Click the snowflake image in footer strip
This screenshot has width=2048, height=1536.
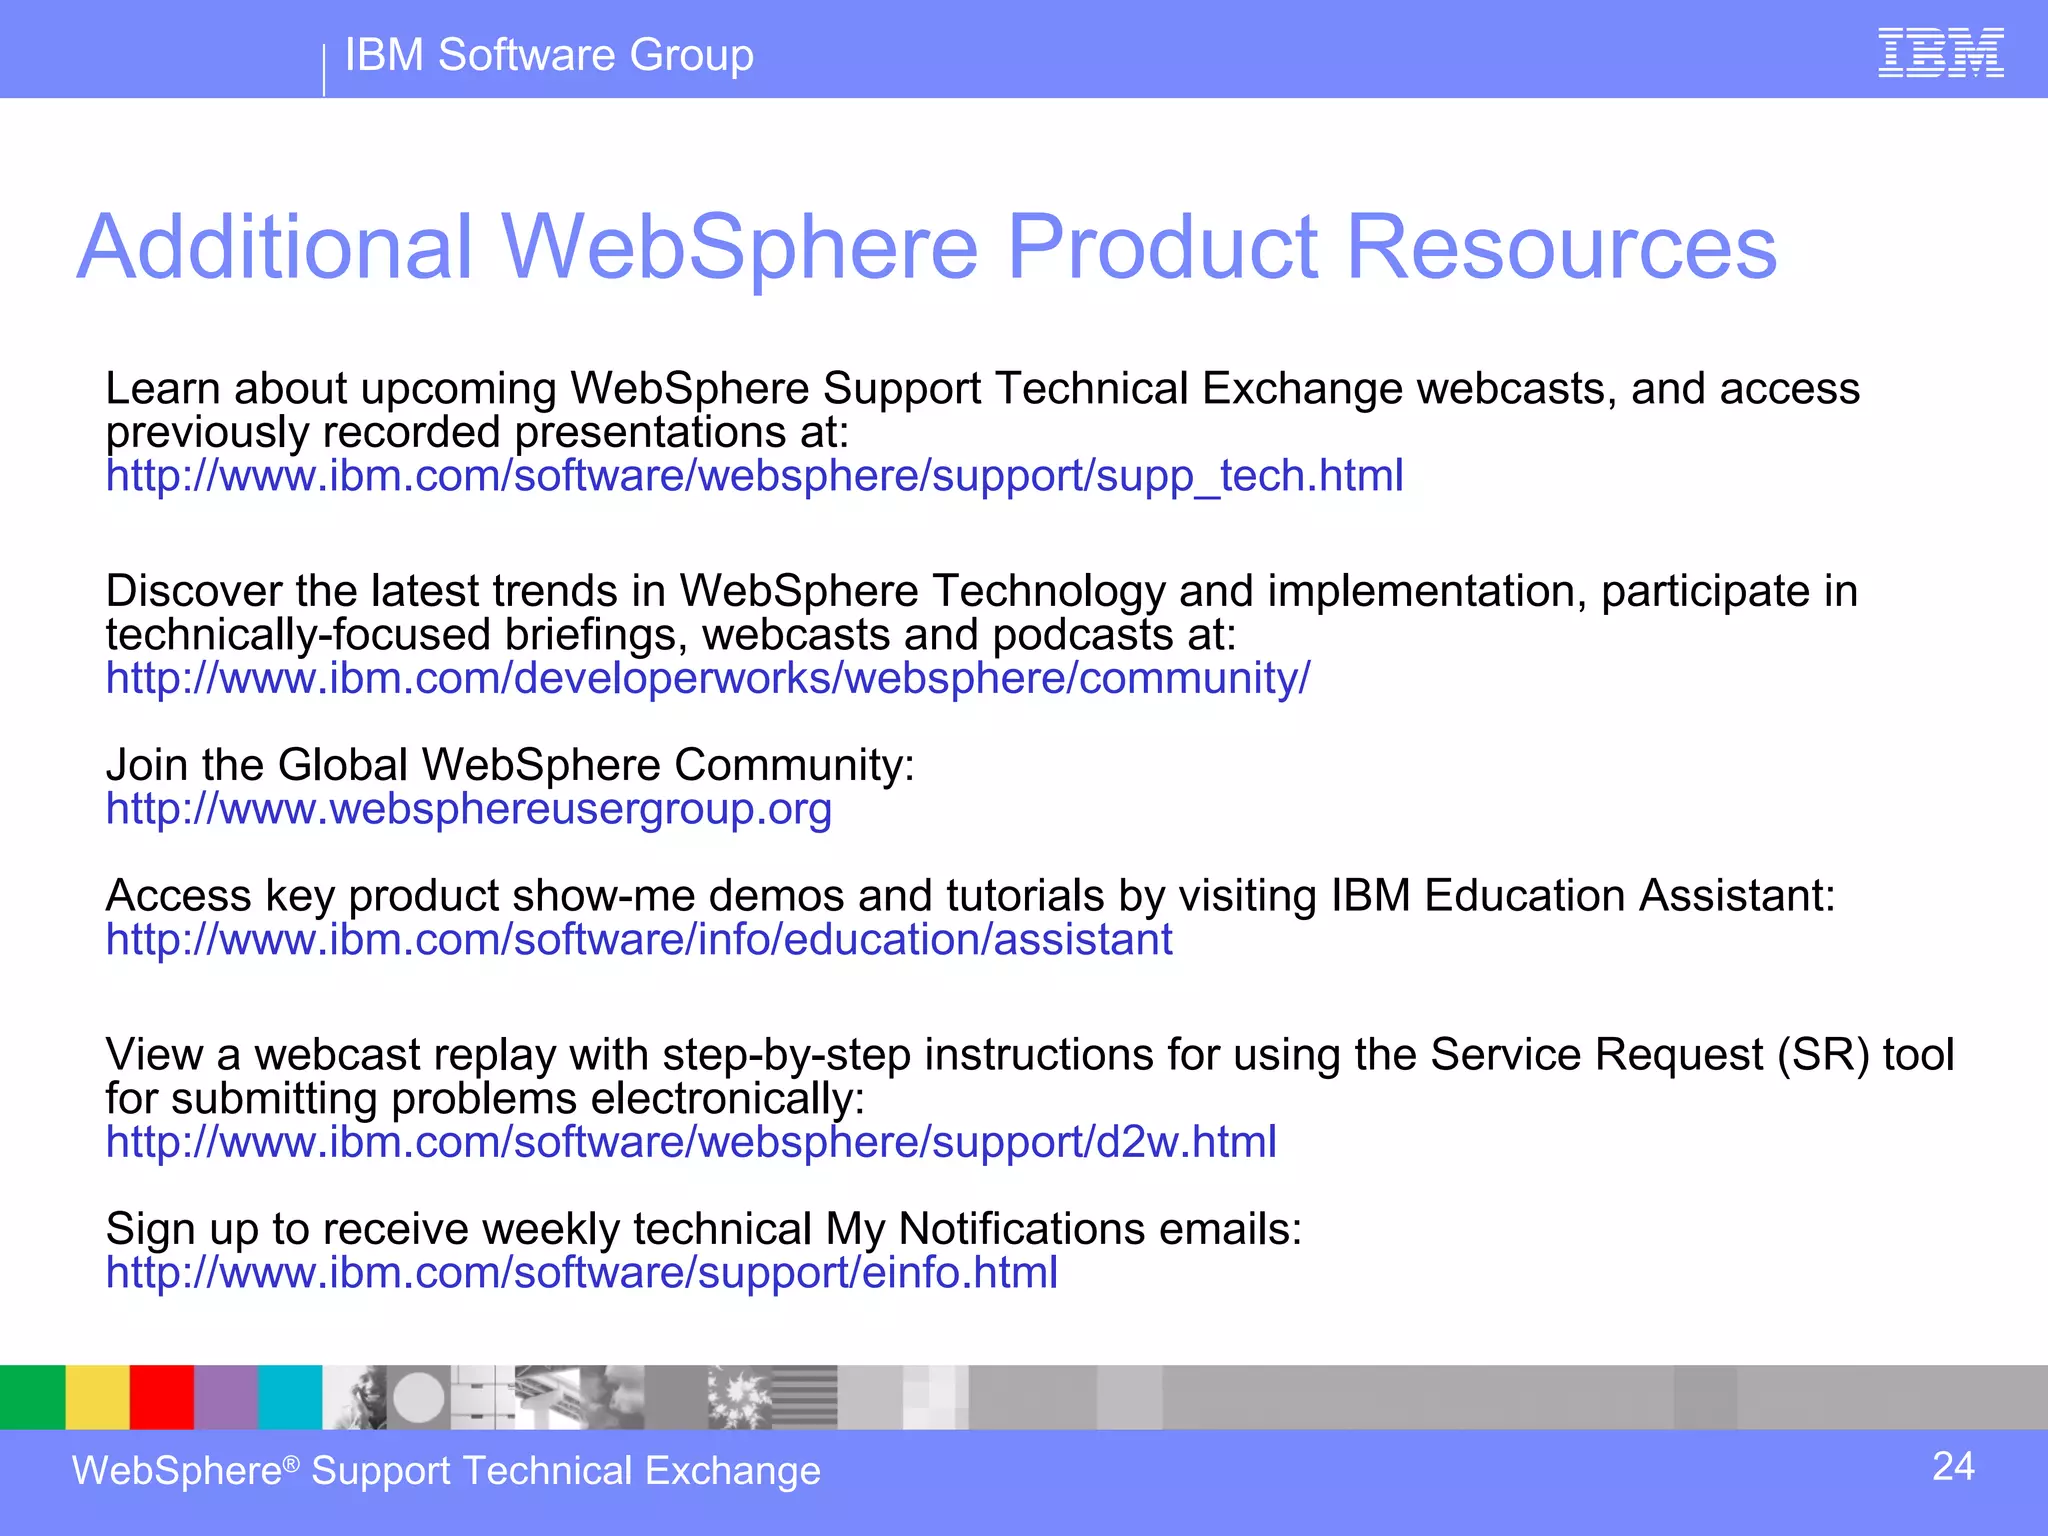point(740,1397)
